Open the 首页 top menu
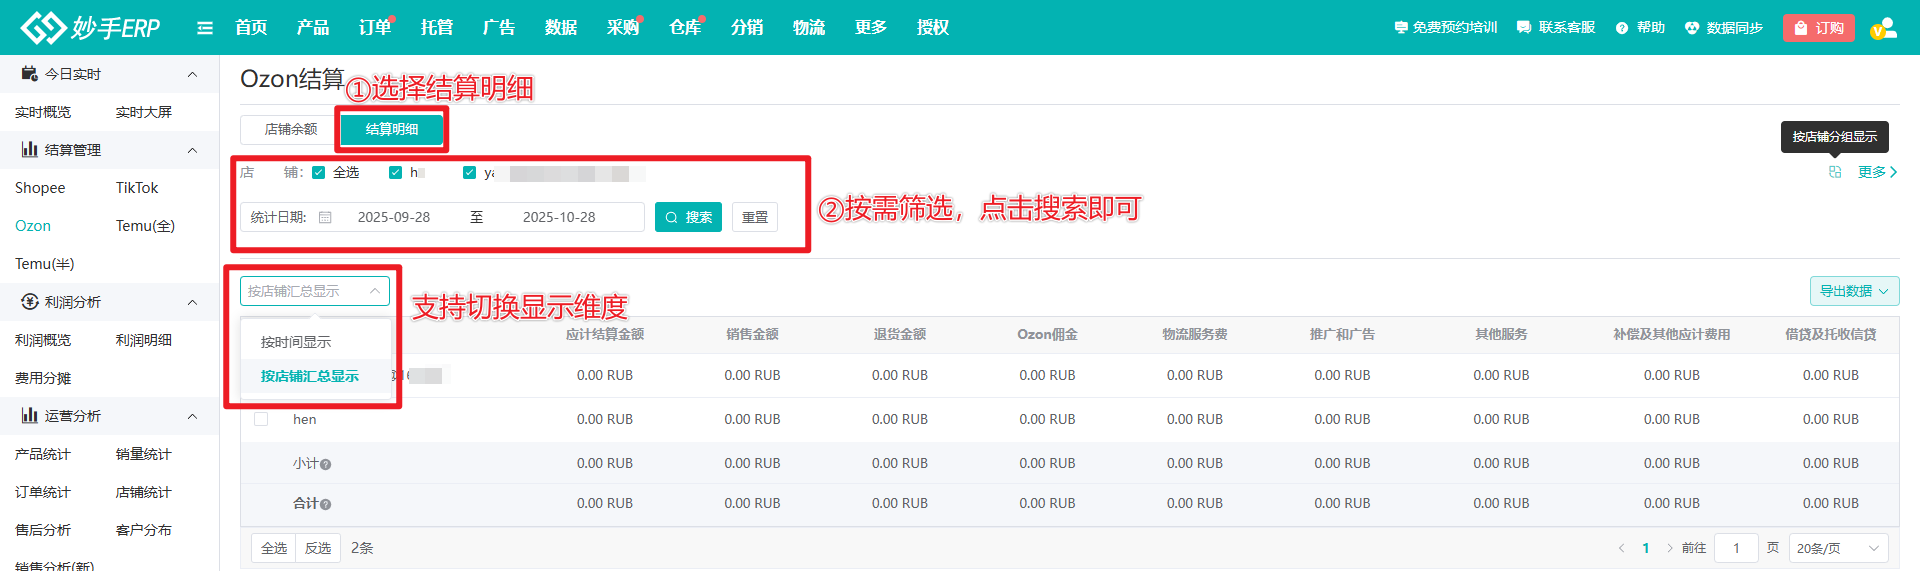This screenshot has width=1920, height=571. pos(251,27)
